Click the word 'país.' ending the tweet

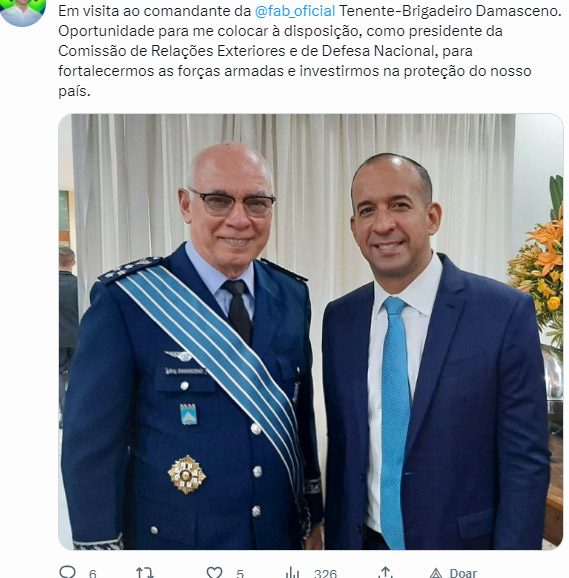pyautogui.click(x=74, y=91)
